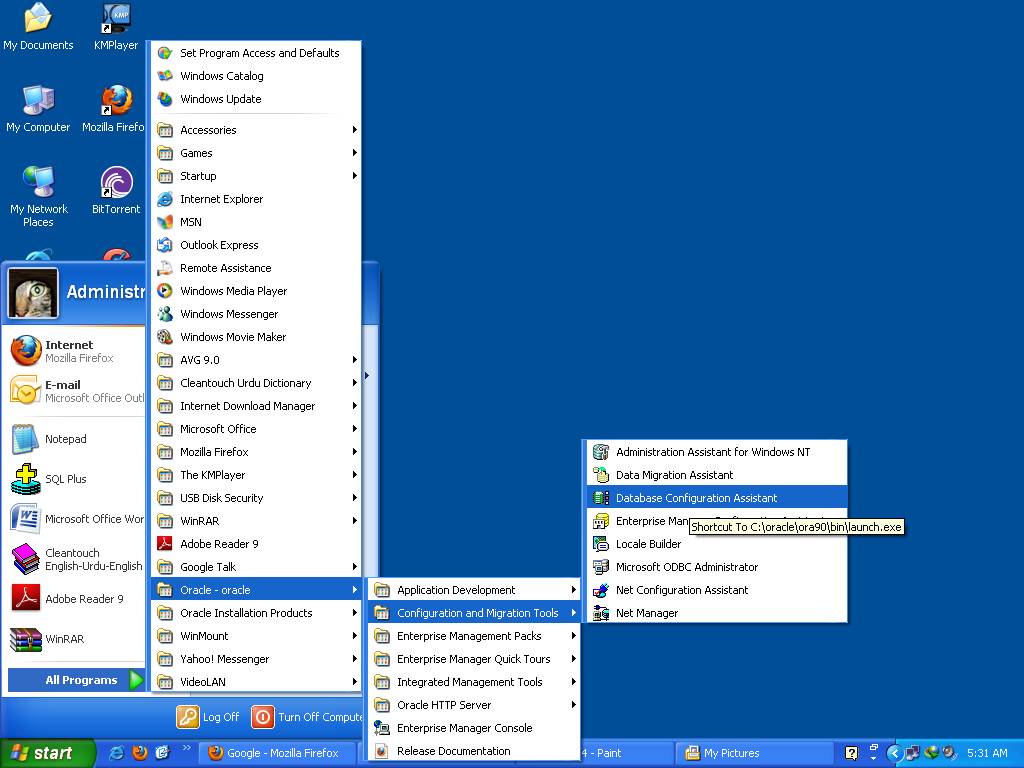Click Remote Assistance icon

165,268
